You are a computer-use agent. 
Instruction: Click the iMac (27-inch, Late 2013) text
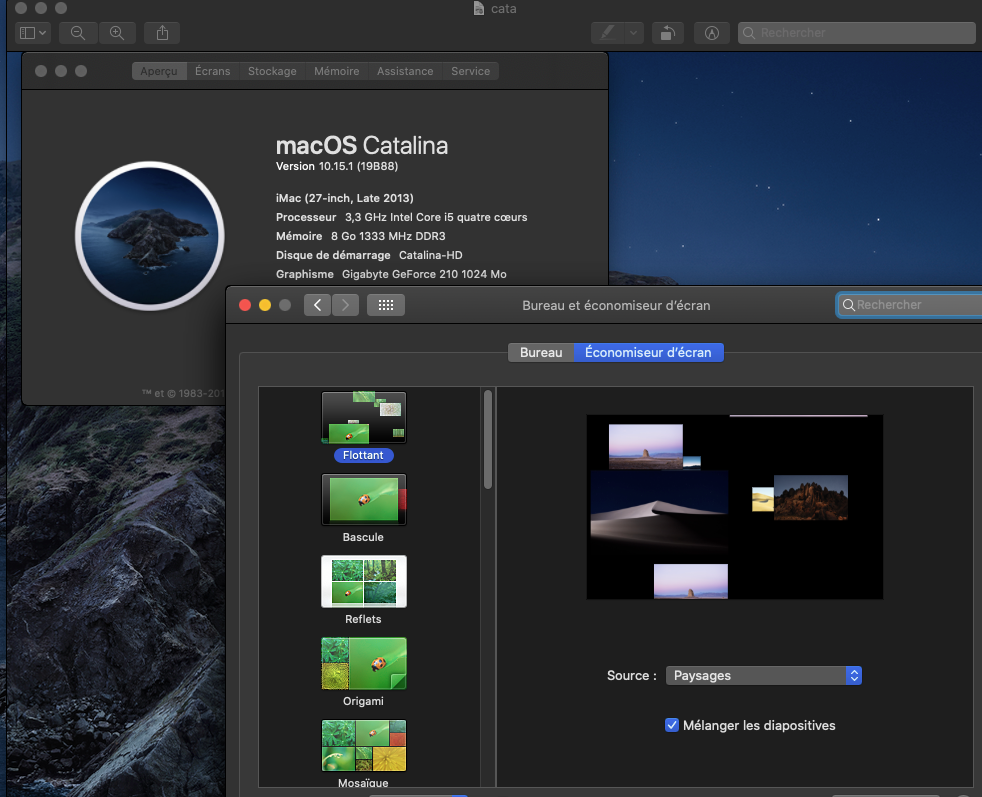[x=344, y=198]
